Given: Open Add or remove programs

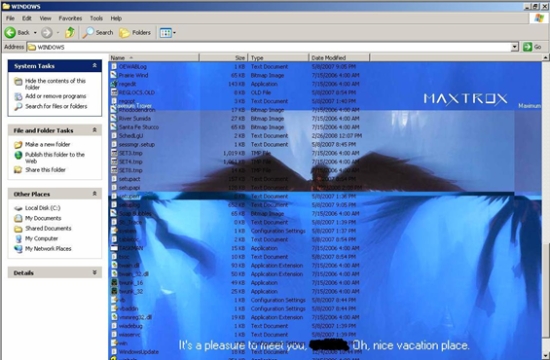Looking at the screenshot, I should [x=55, y=96].
